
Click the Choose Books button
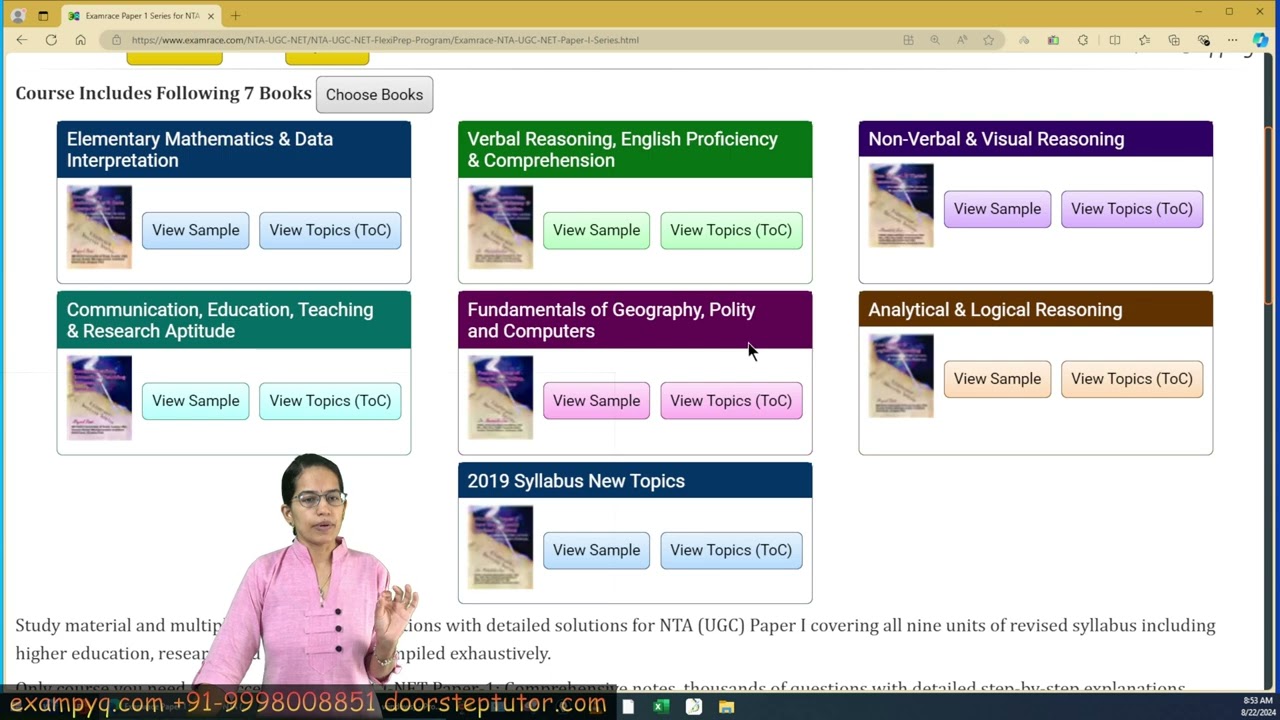tap(374, 94)
